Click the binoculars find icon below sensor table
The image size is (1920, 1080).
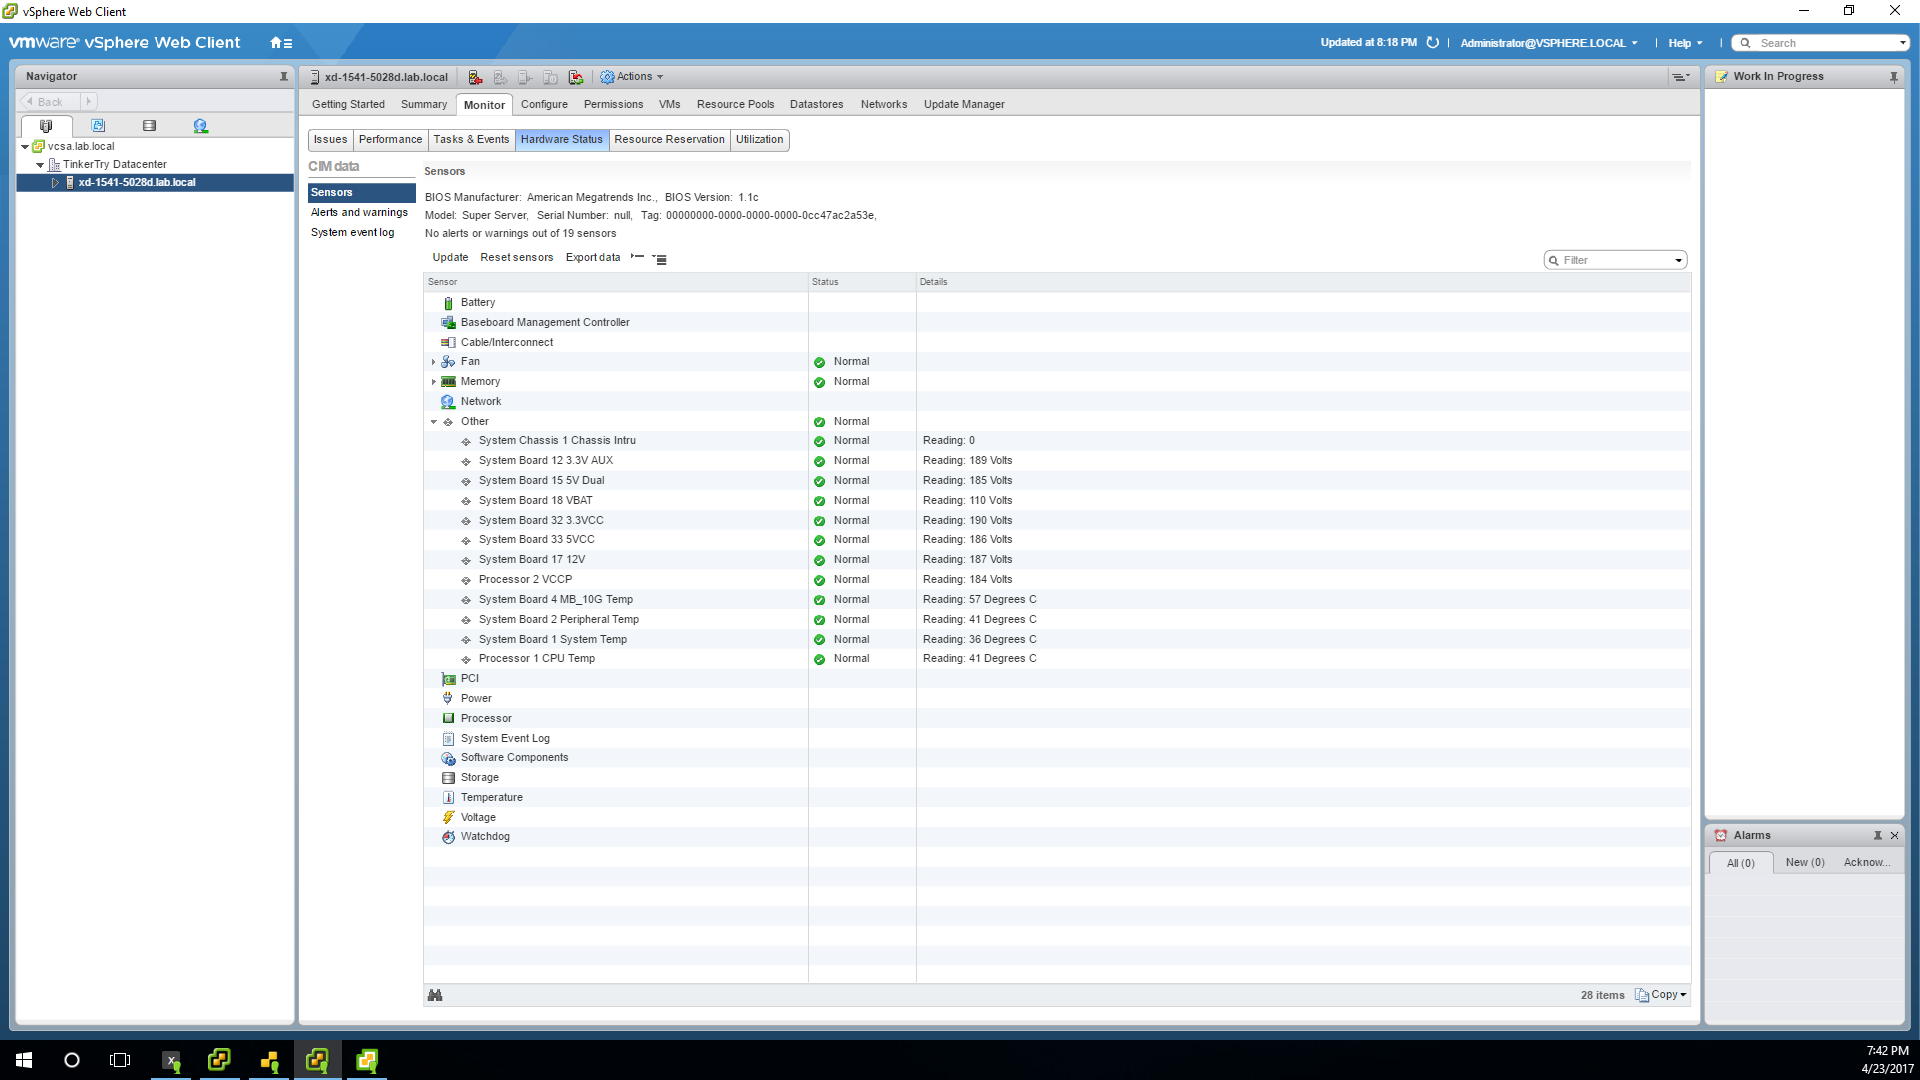(435, 995)
